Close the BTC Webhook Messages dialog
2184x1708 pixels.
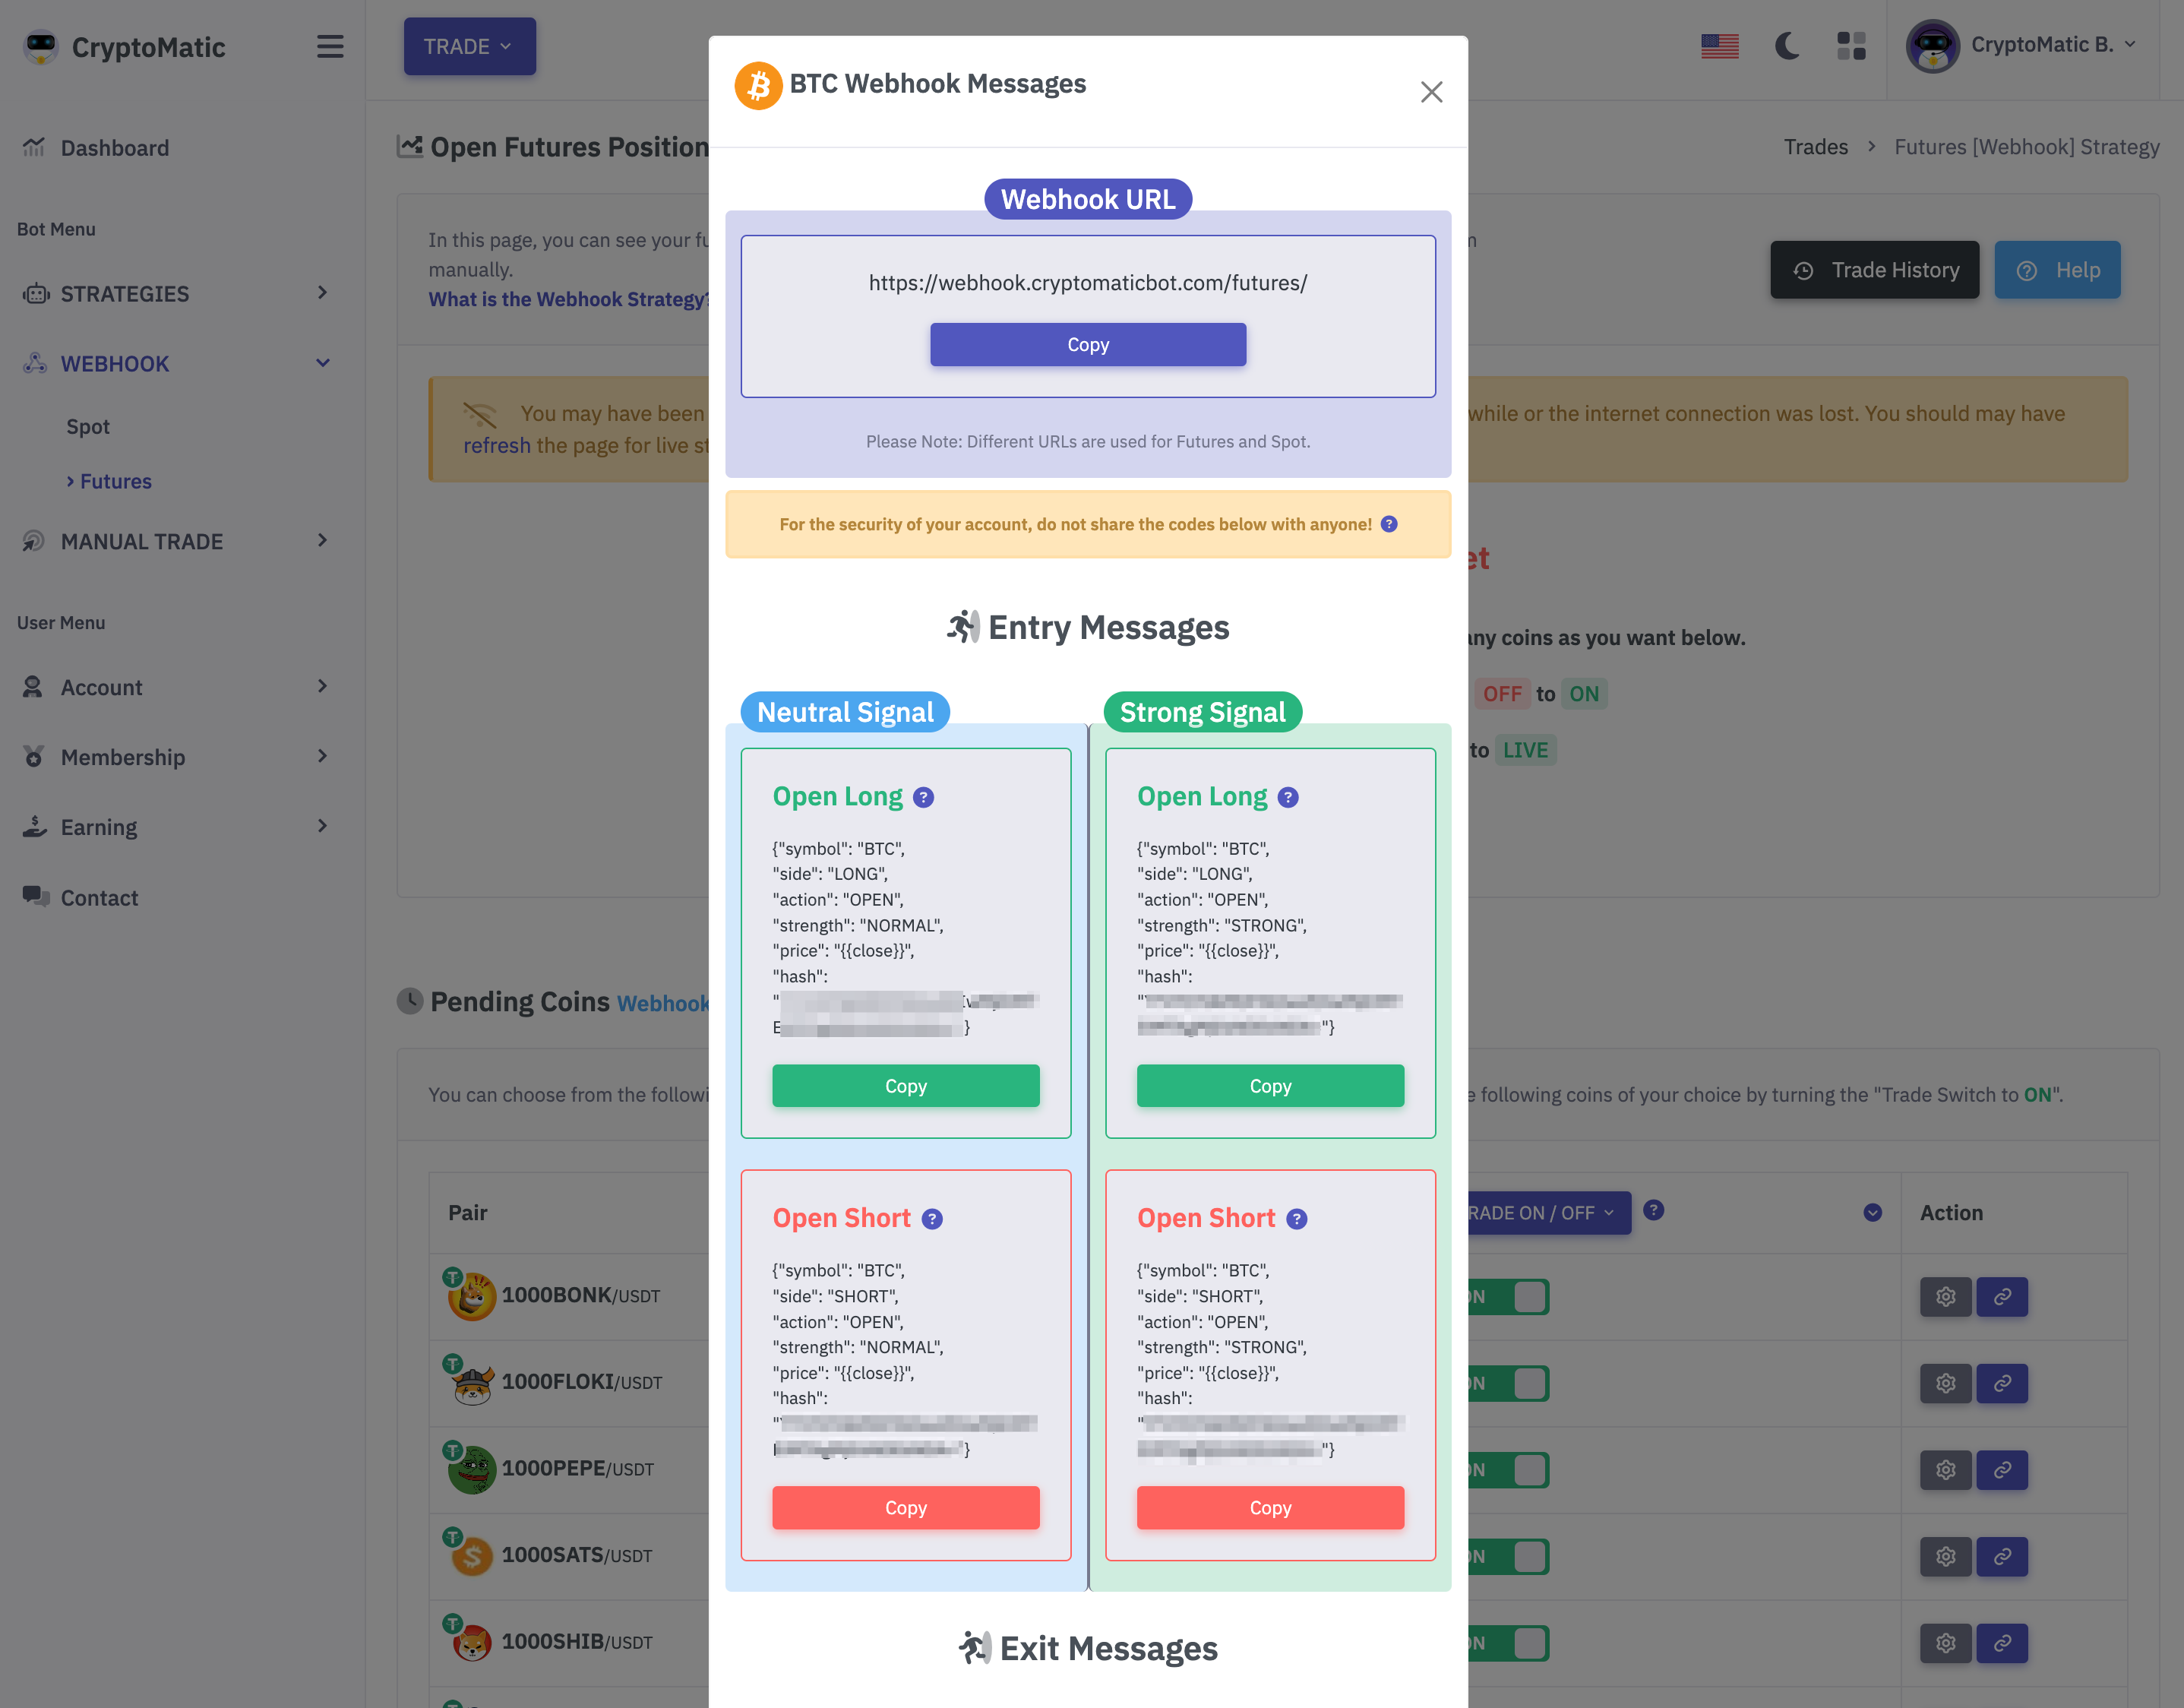(x=1431, y=92)
